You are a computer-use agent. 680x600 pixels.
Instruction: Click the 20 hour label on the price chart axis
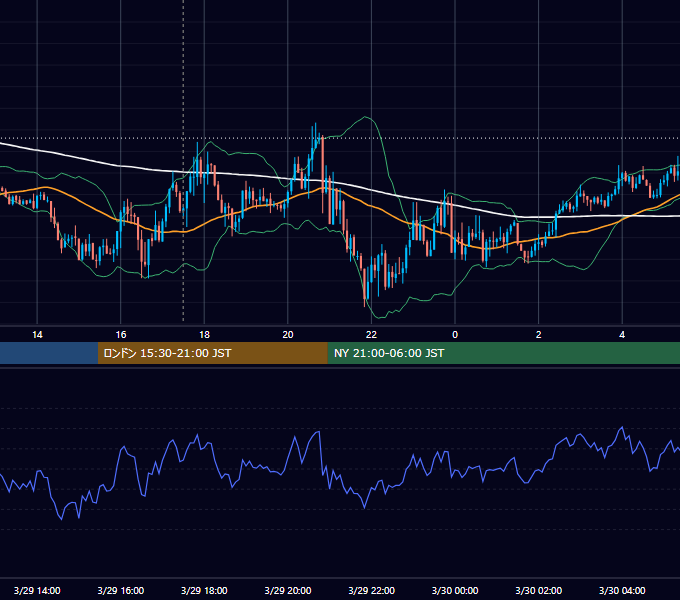(288, 335)
